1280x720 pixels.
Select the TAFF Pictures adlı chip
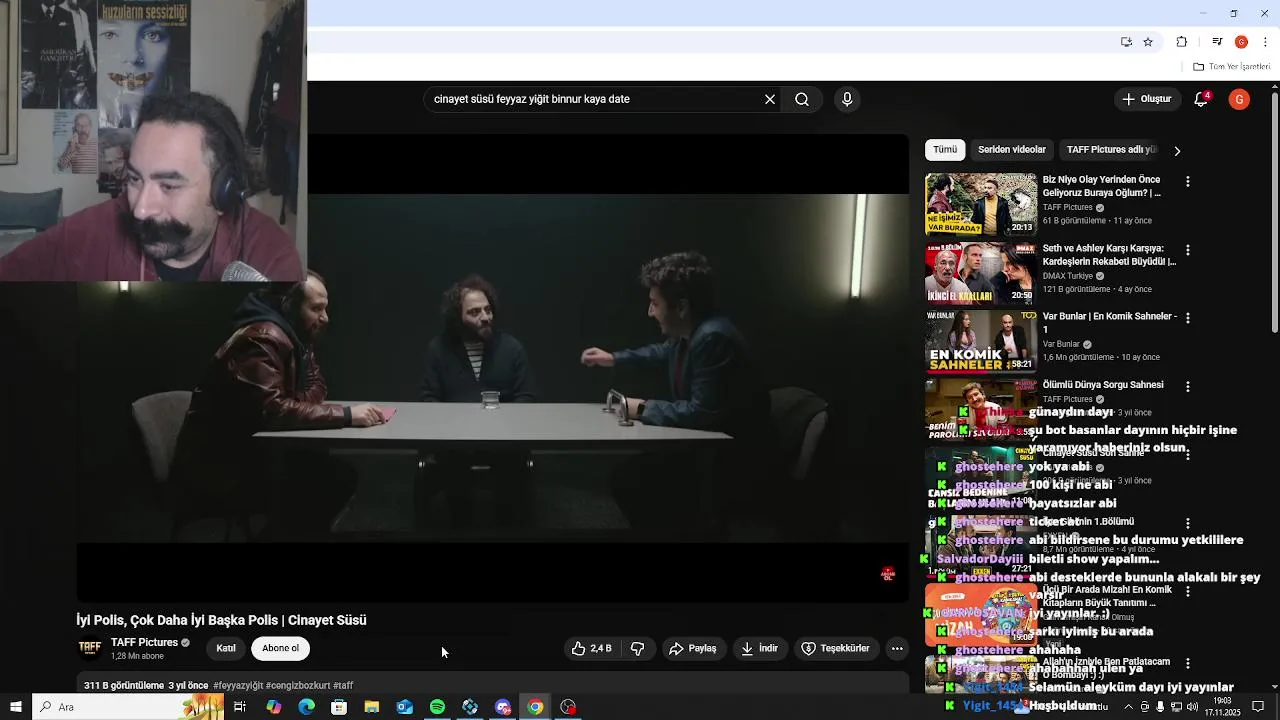point(1111,150)
